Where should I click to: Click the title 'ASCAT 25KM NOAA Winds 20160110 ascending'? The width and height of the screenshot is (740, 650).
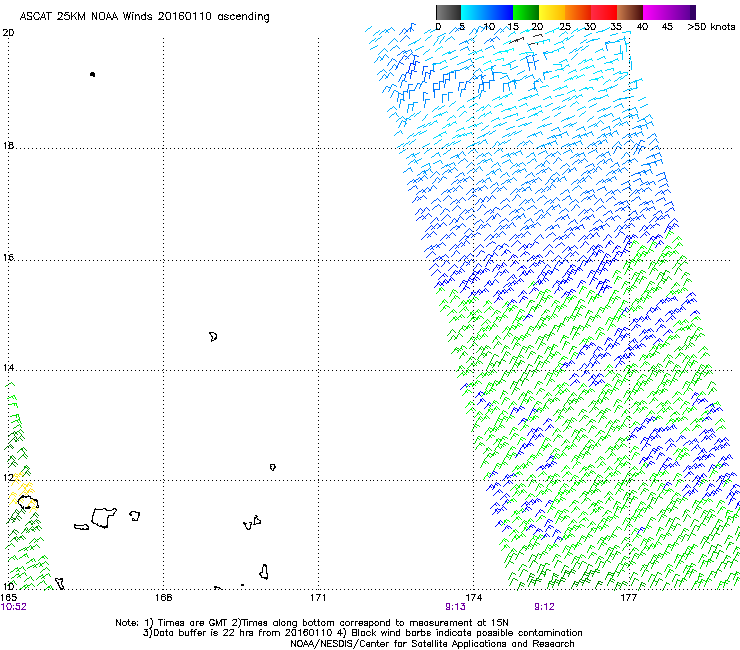(x=144, y=17)
